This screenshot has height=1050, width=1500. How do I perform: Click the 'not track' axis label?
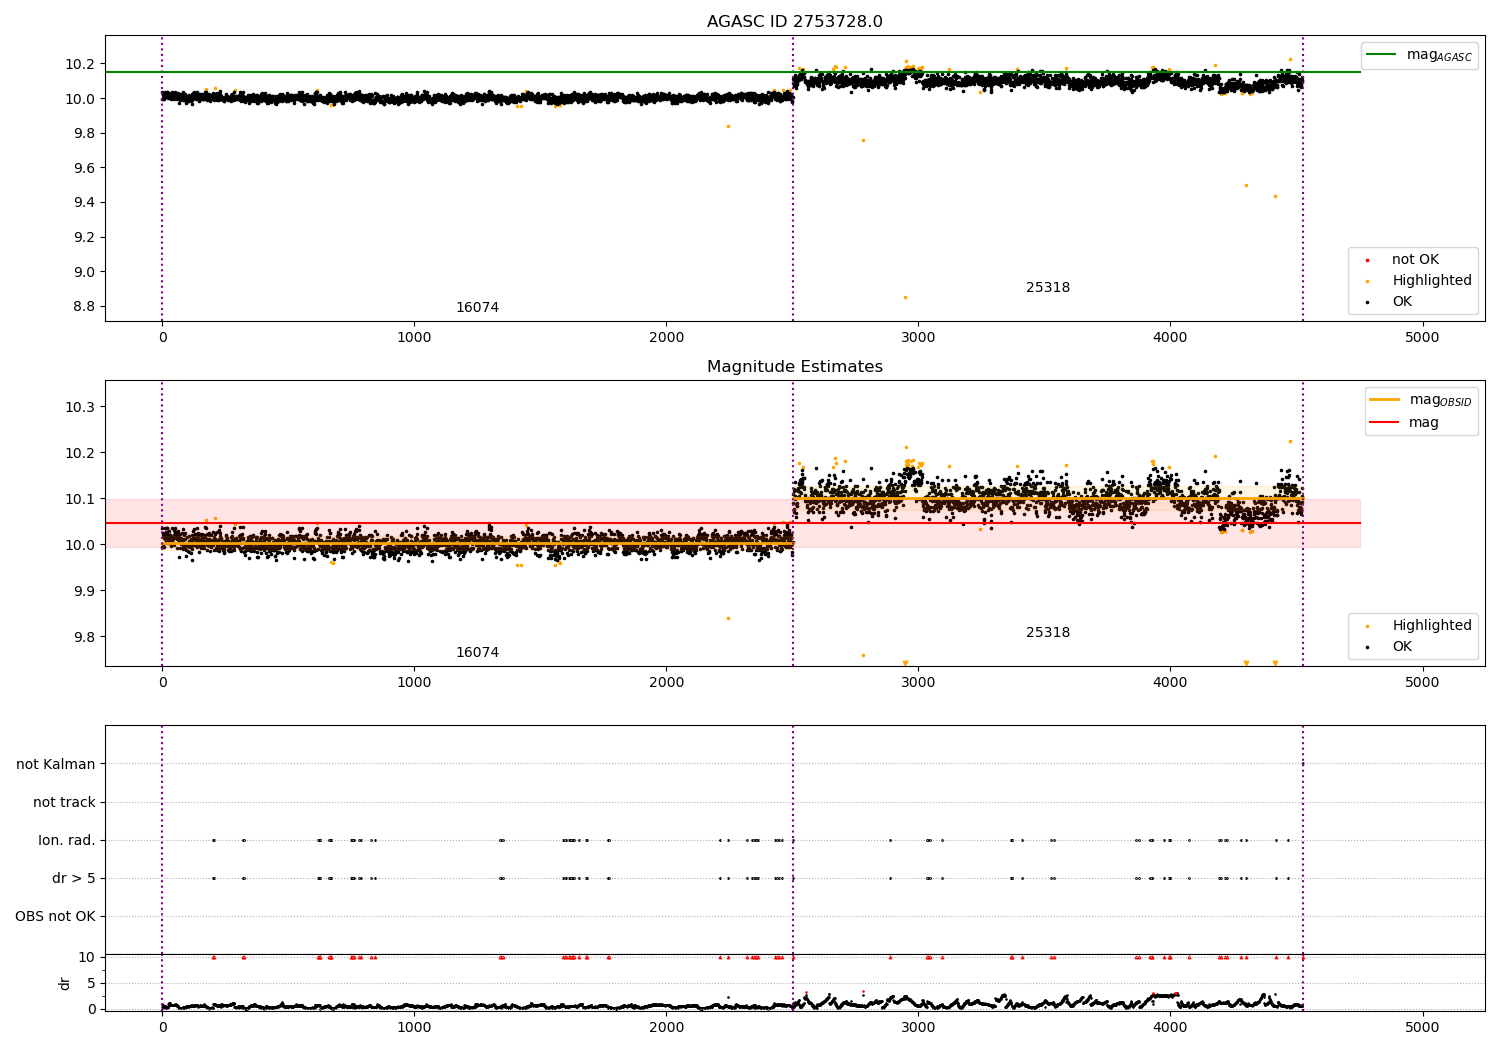pyautogui.click(x=64, y=802)
